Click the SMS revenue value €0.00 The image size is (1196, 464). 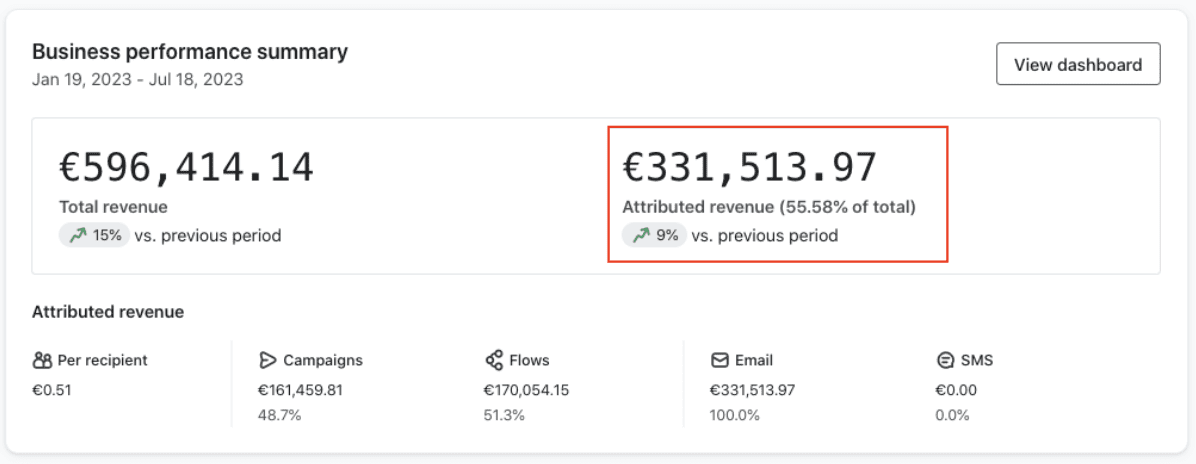(x=956, y=391)
